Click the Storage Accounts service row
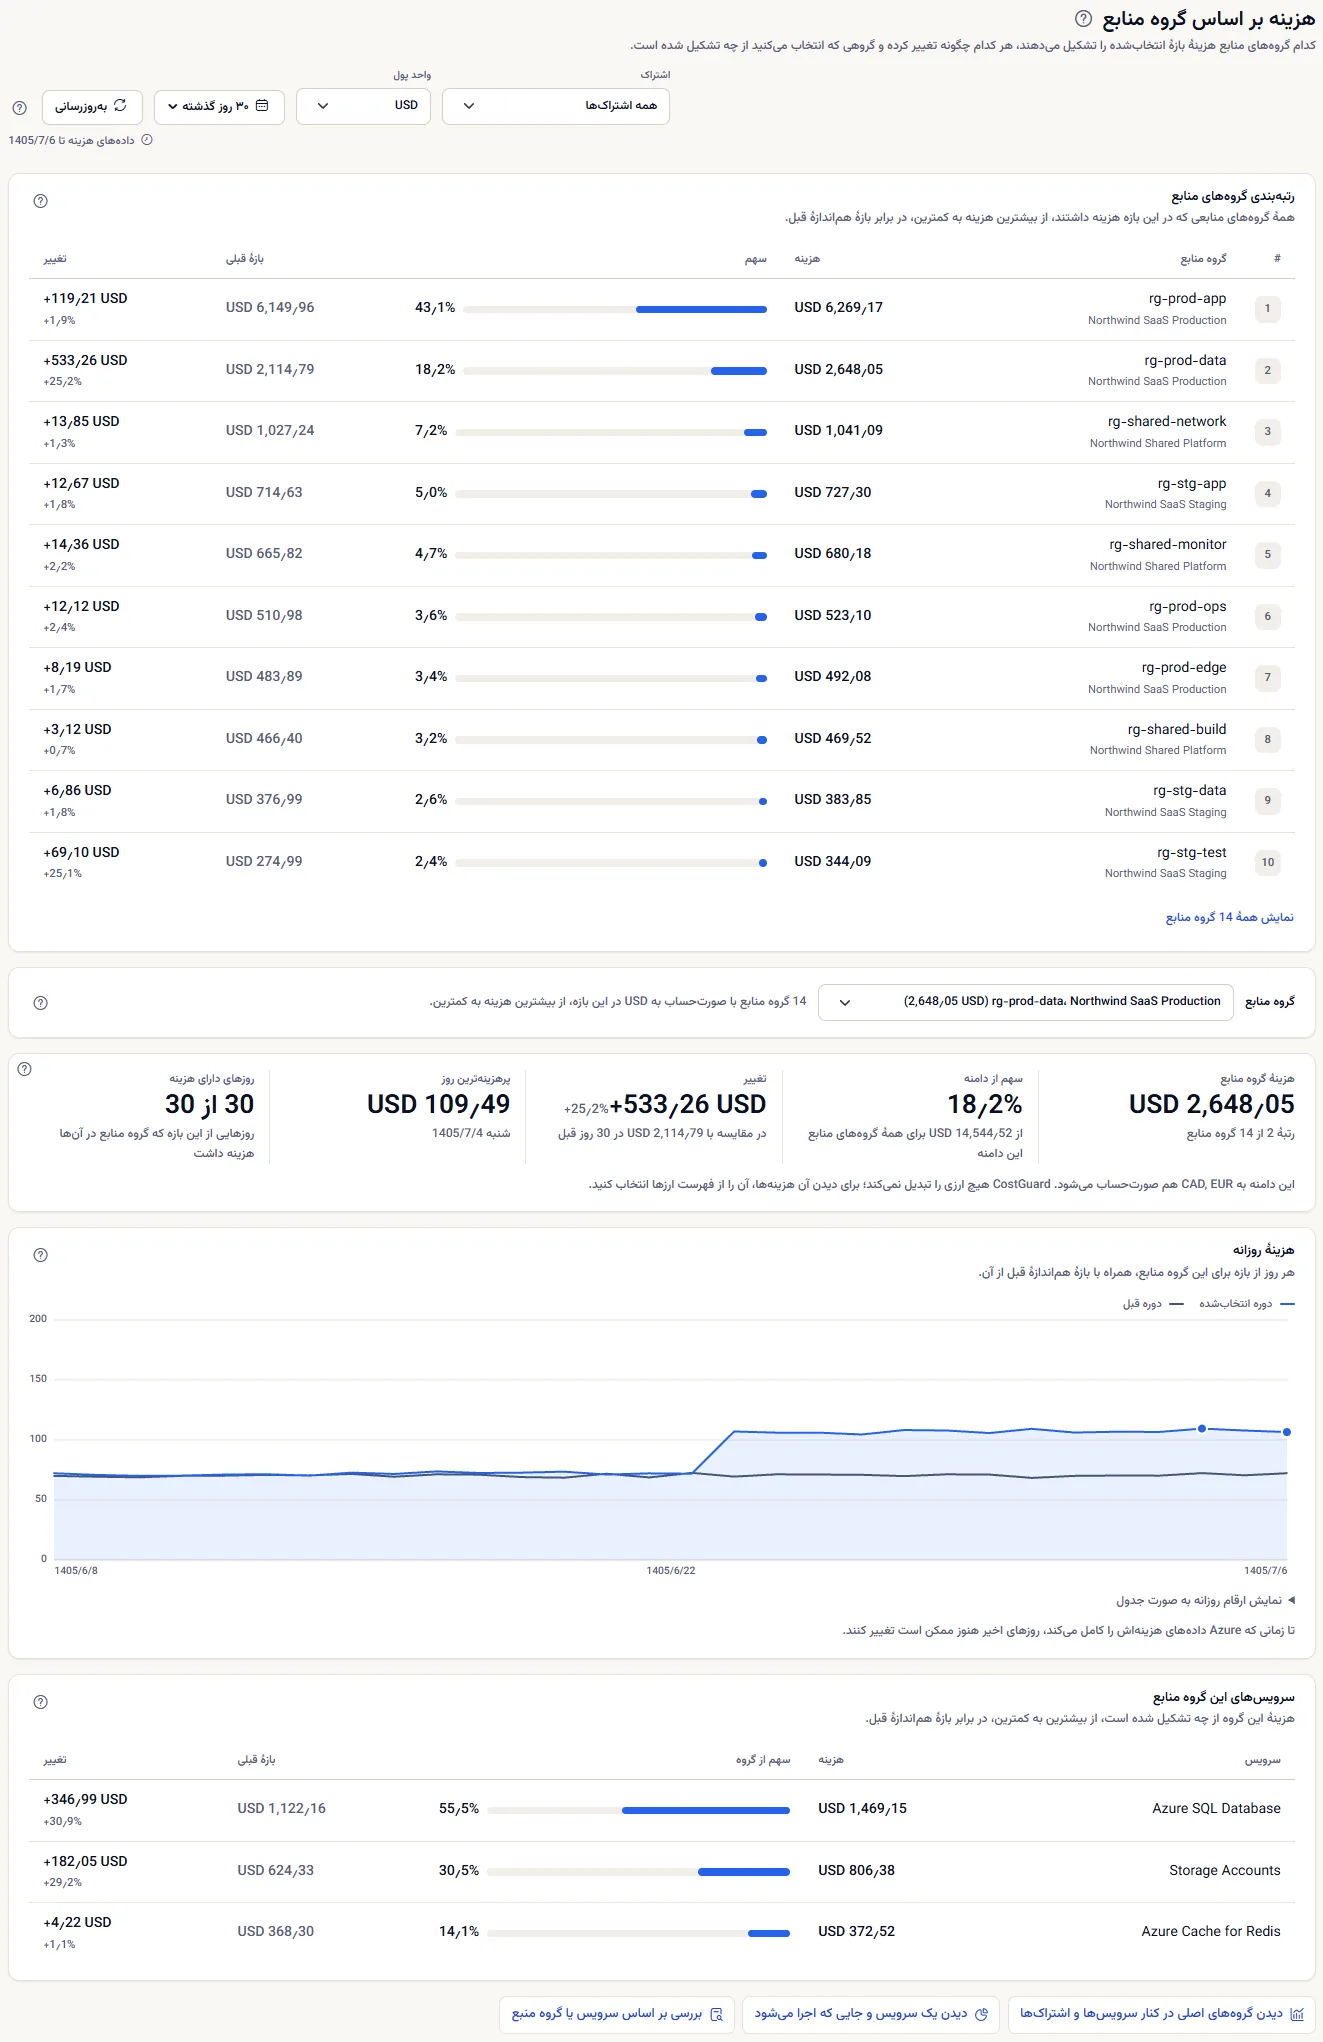Screen dimensions: 1323x2042 [x=662, y=1871]
